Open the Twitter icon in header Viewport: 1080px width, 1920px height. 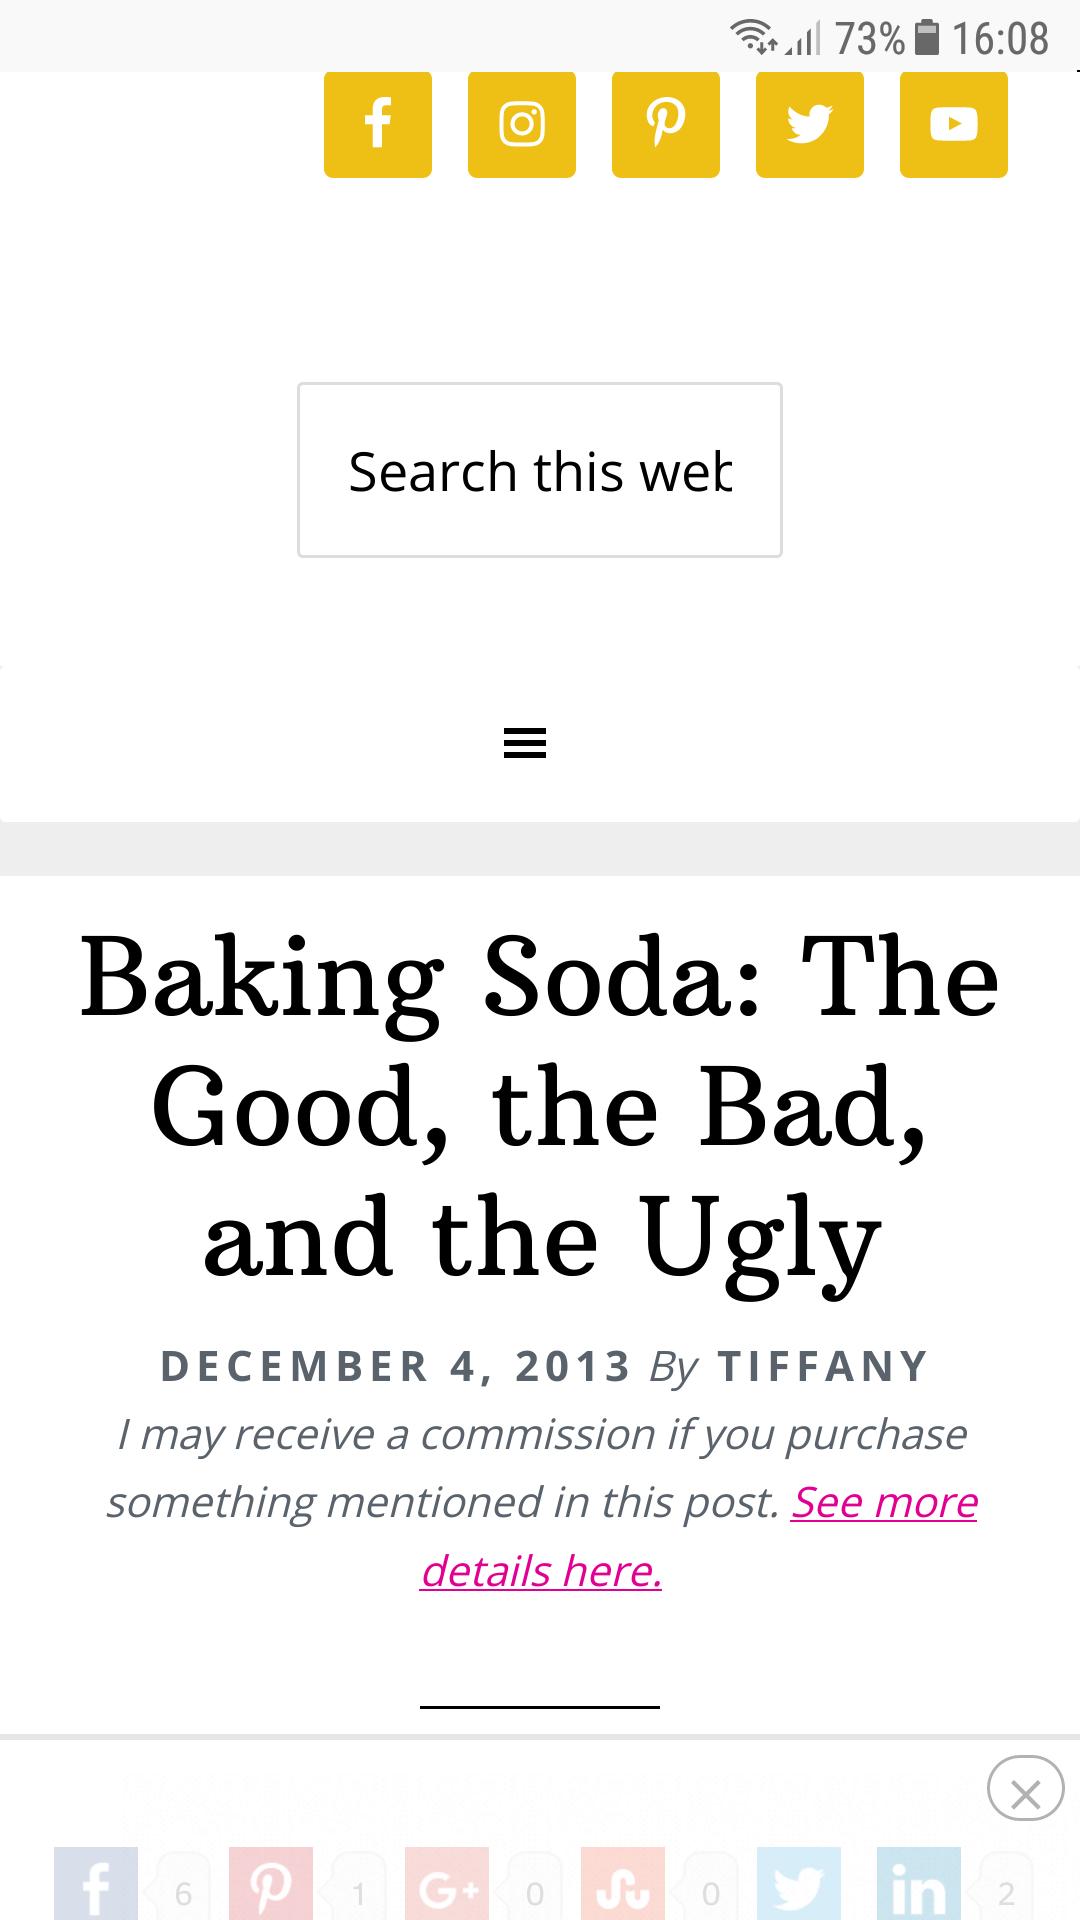coord(810,124)
